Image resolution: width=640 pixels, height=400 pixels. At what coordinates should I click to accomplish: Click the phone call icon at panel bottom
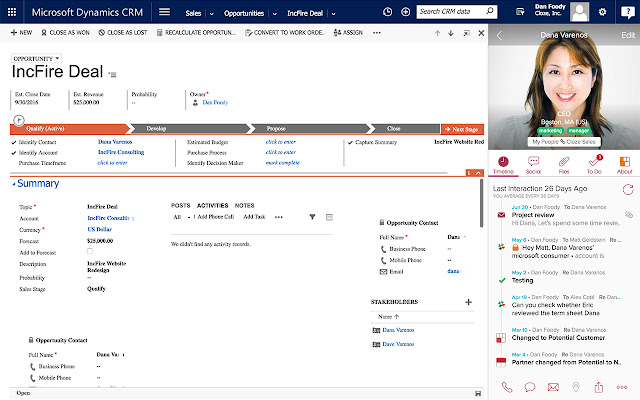[x=506, y=387]
